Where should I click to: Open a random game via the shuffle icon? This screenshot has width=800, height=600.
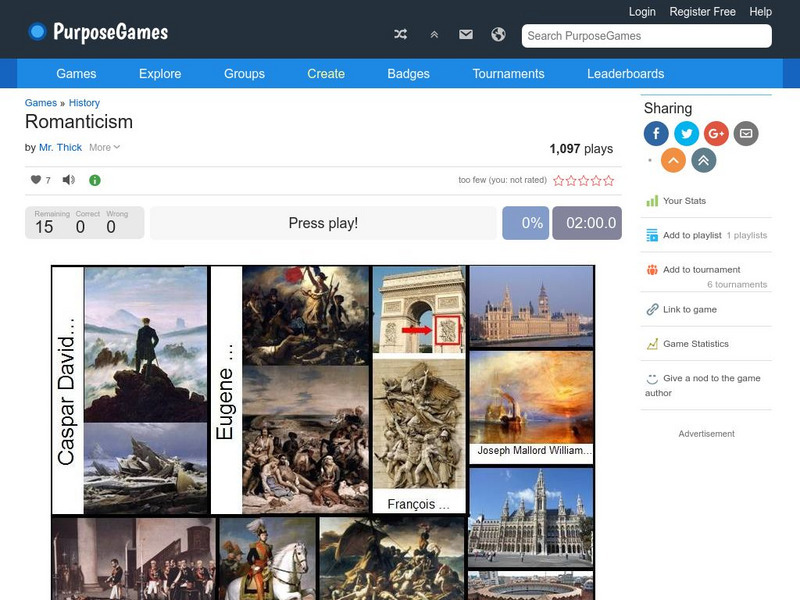pyautogui.click(x=399, y=33)
